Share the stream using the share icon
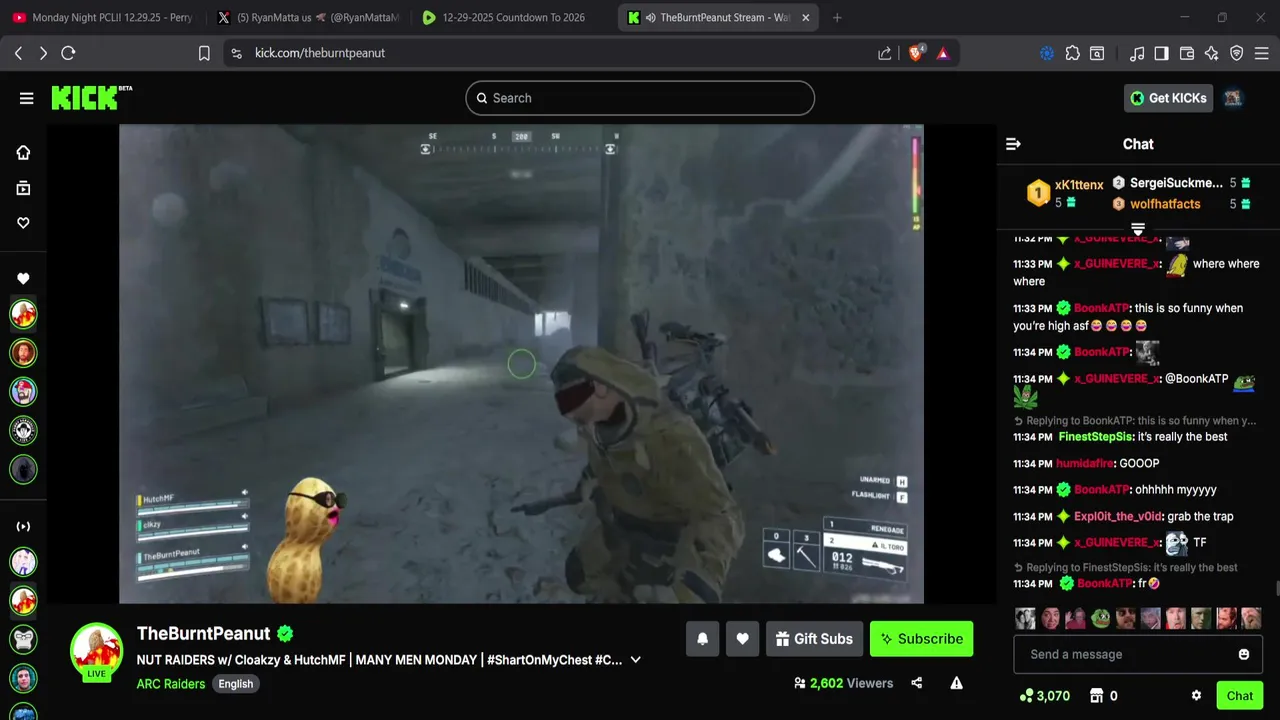1280x720 pixels. (x=916, y=683)
